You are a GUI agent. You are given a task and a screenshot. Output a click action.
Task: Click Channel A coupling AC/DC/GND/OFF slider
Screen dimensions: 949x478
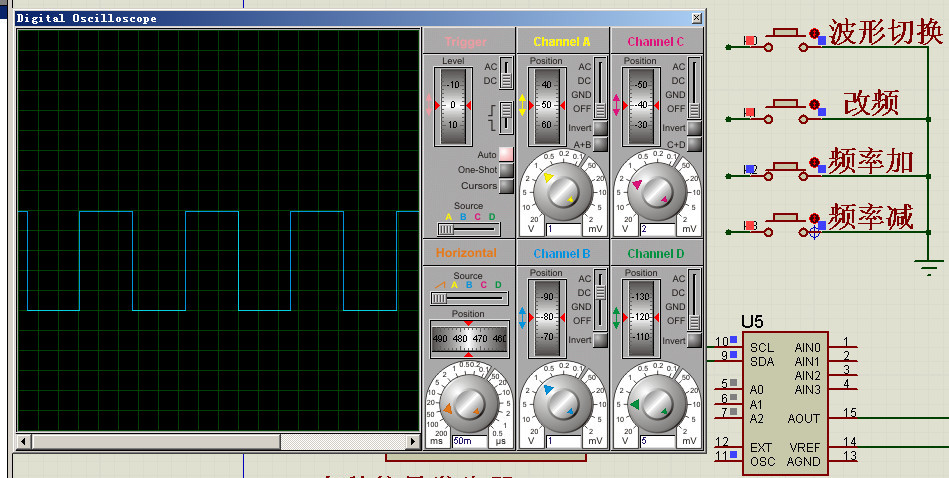600,88
